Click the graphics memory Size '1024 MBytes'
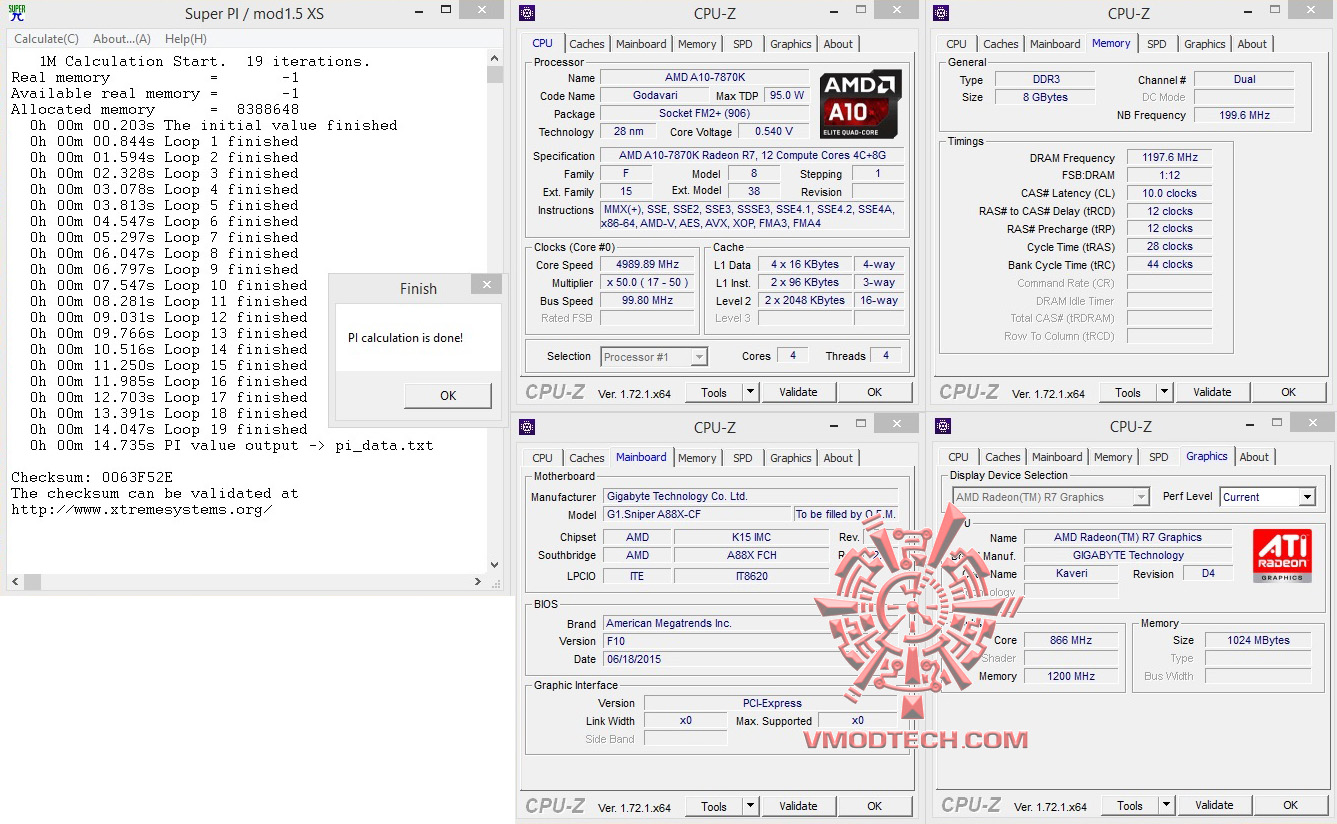This screenshot has width=1337, height=824. pos(1257,640)
